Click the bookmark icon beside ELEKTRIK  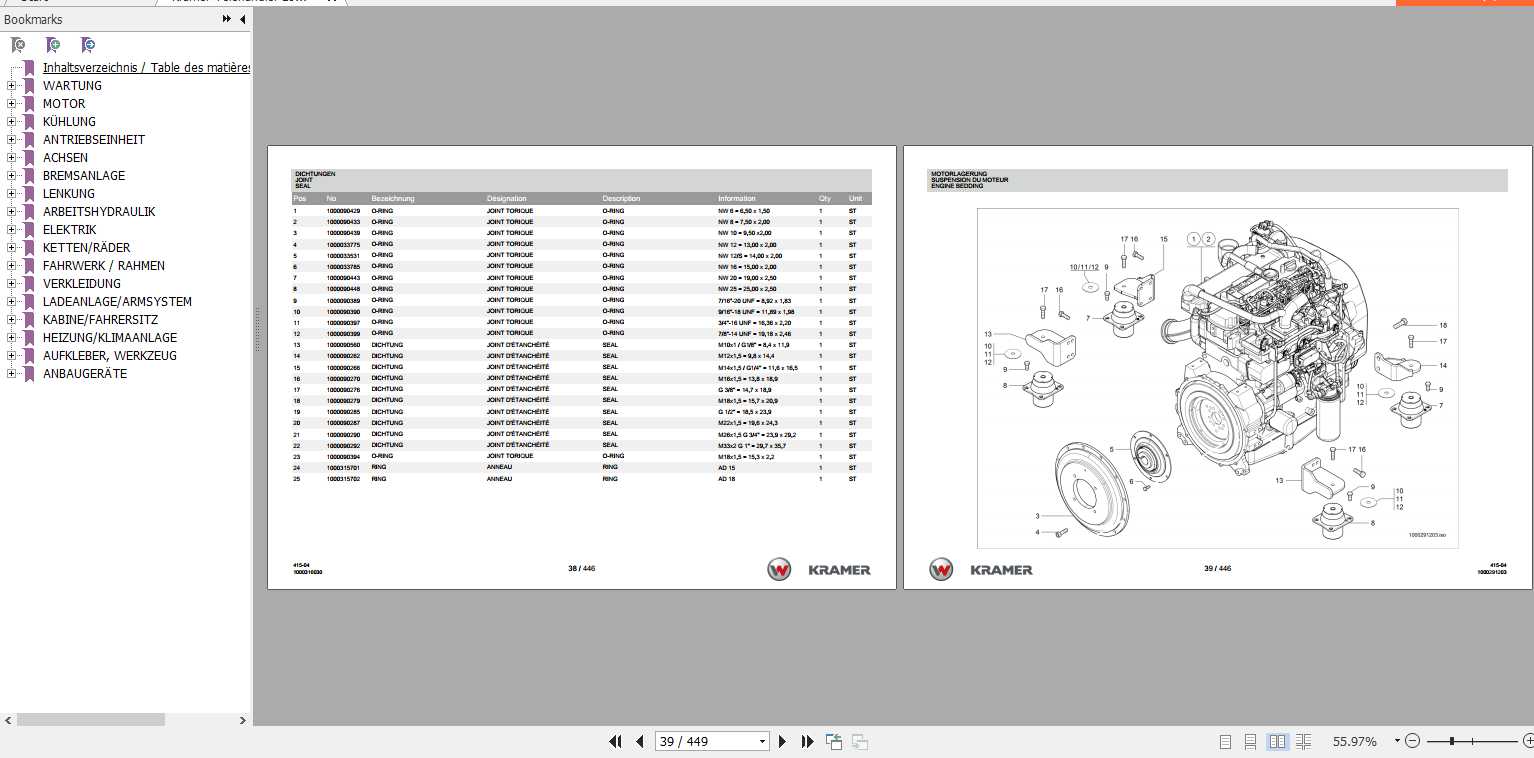(30, 230)
